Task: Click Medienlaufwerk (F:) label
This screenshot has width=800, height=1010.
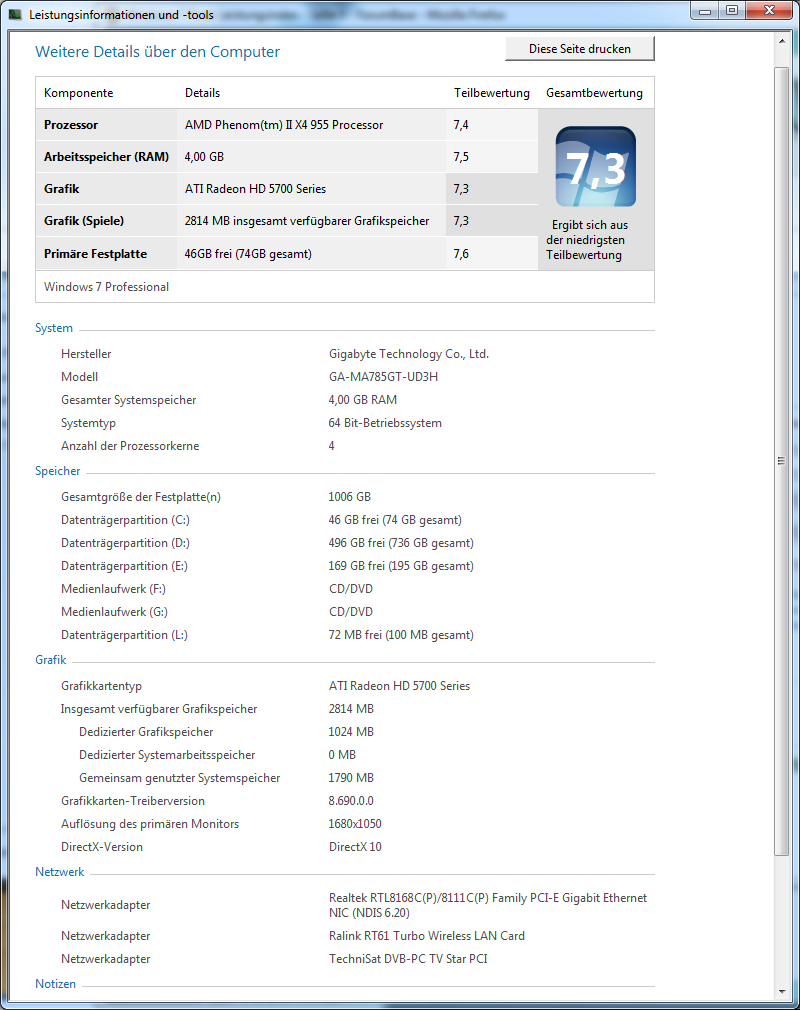Action: pos(113,589)
